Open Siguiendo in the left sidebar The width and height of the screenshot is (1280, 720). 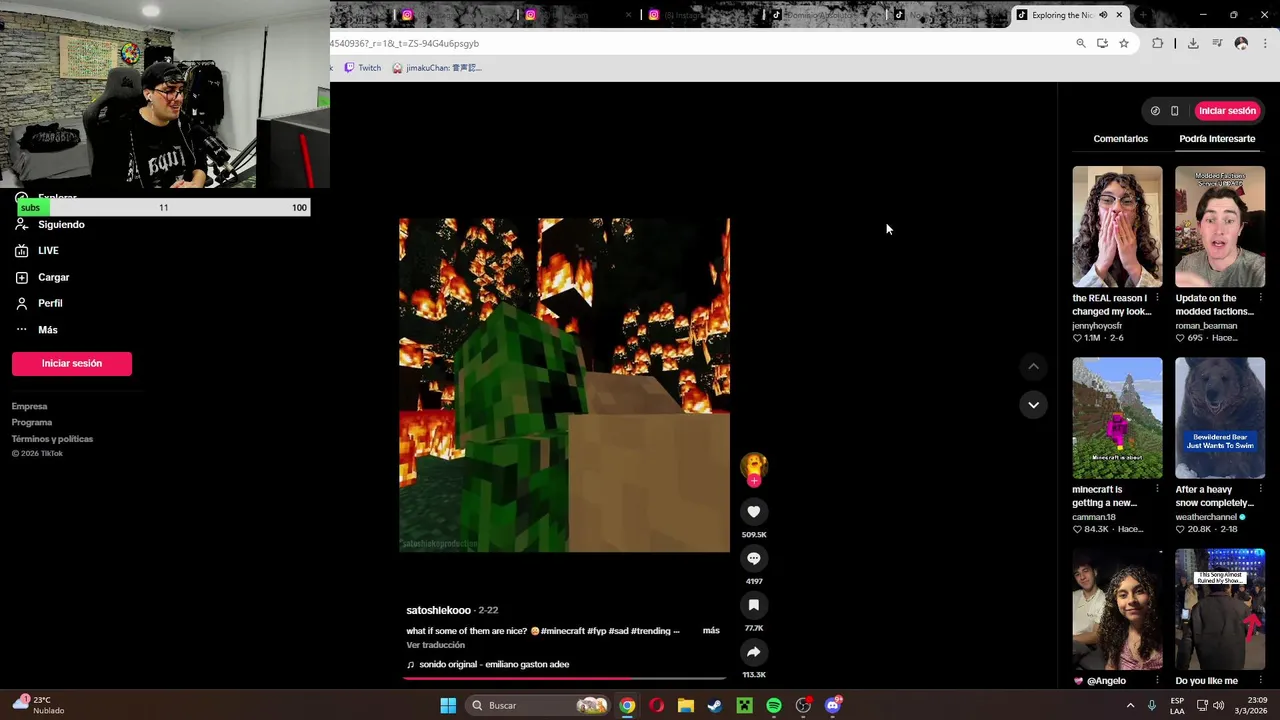[x=61, y=225]
